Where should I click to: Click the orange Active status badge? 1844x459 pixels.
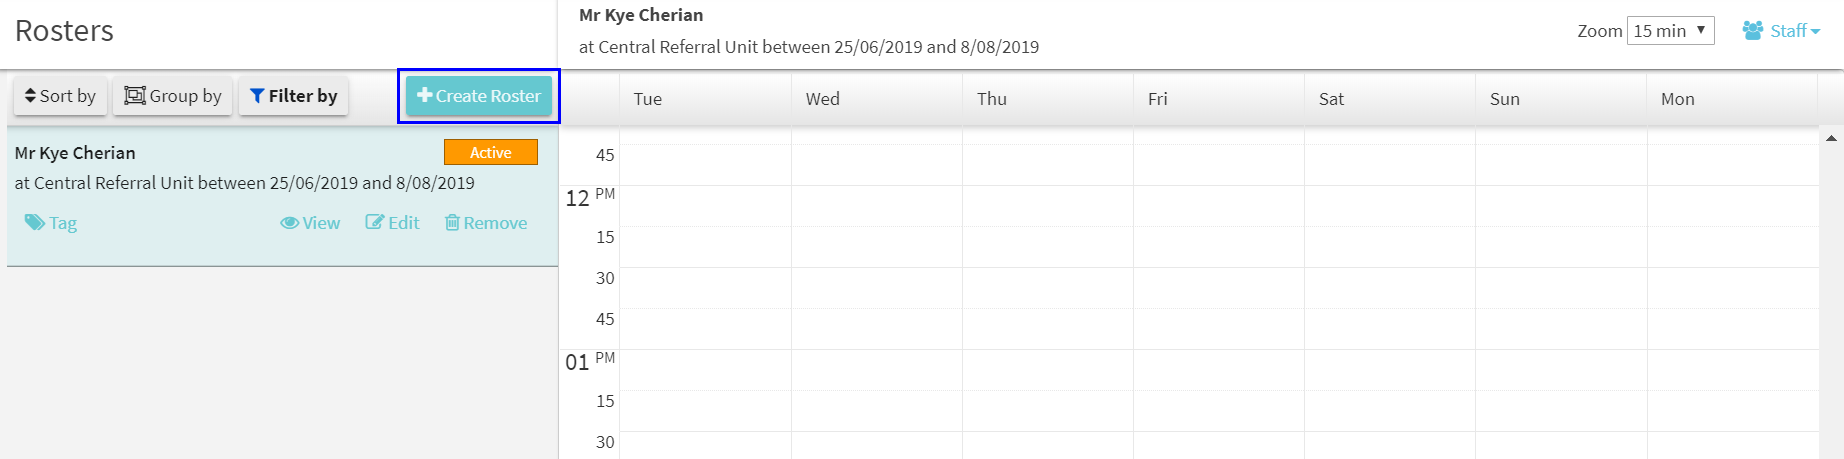pos(490,152)
